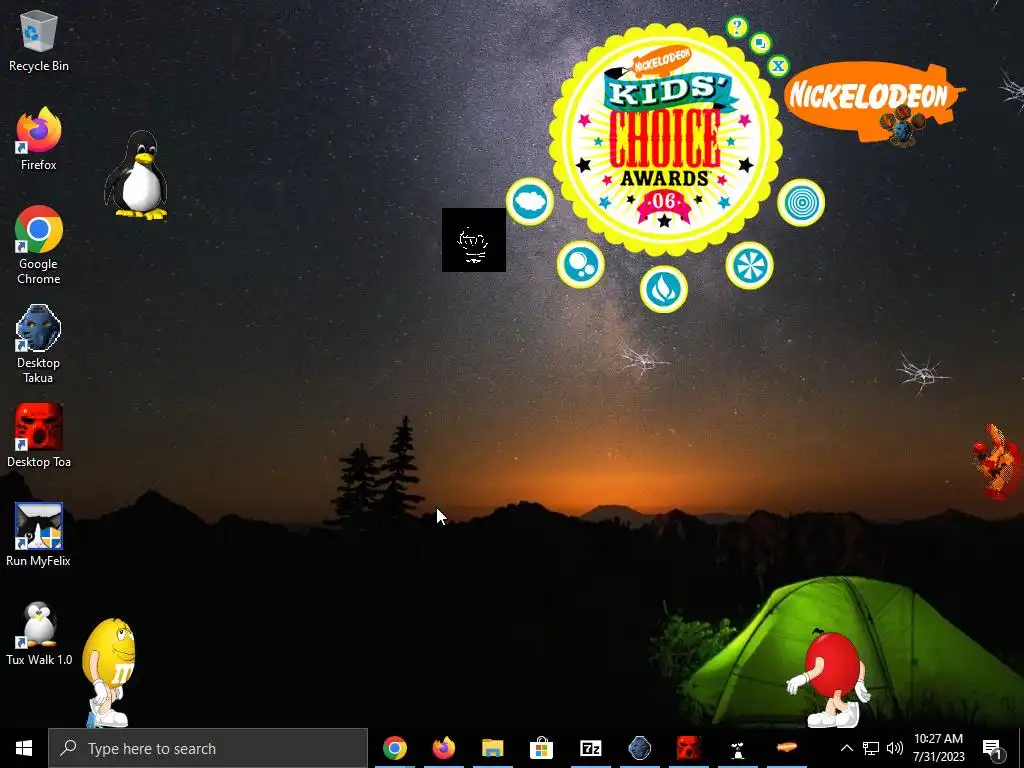Open 7-Zip from the taskbar
Screen dimensions: 1024x768
pyautogui.click(x=590, y=748)
